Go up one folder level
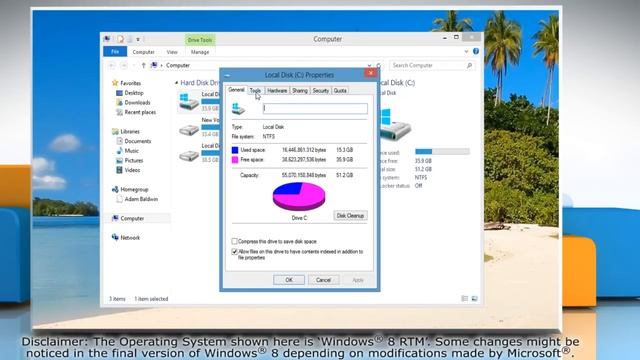The width and height of the screenshot is (640, 360). 143,65
